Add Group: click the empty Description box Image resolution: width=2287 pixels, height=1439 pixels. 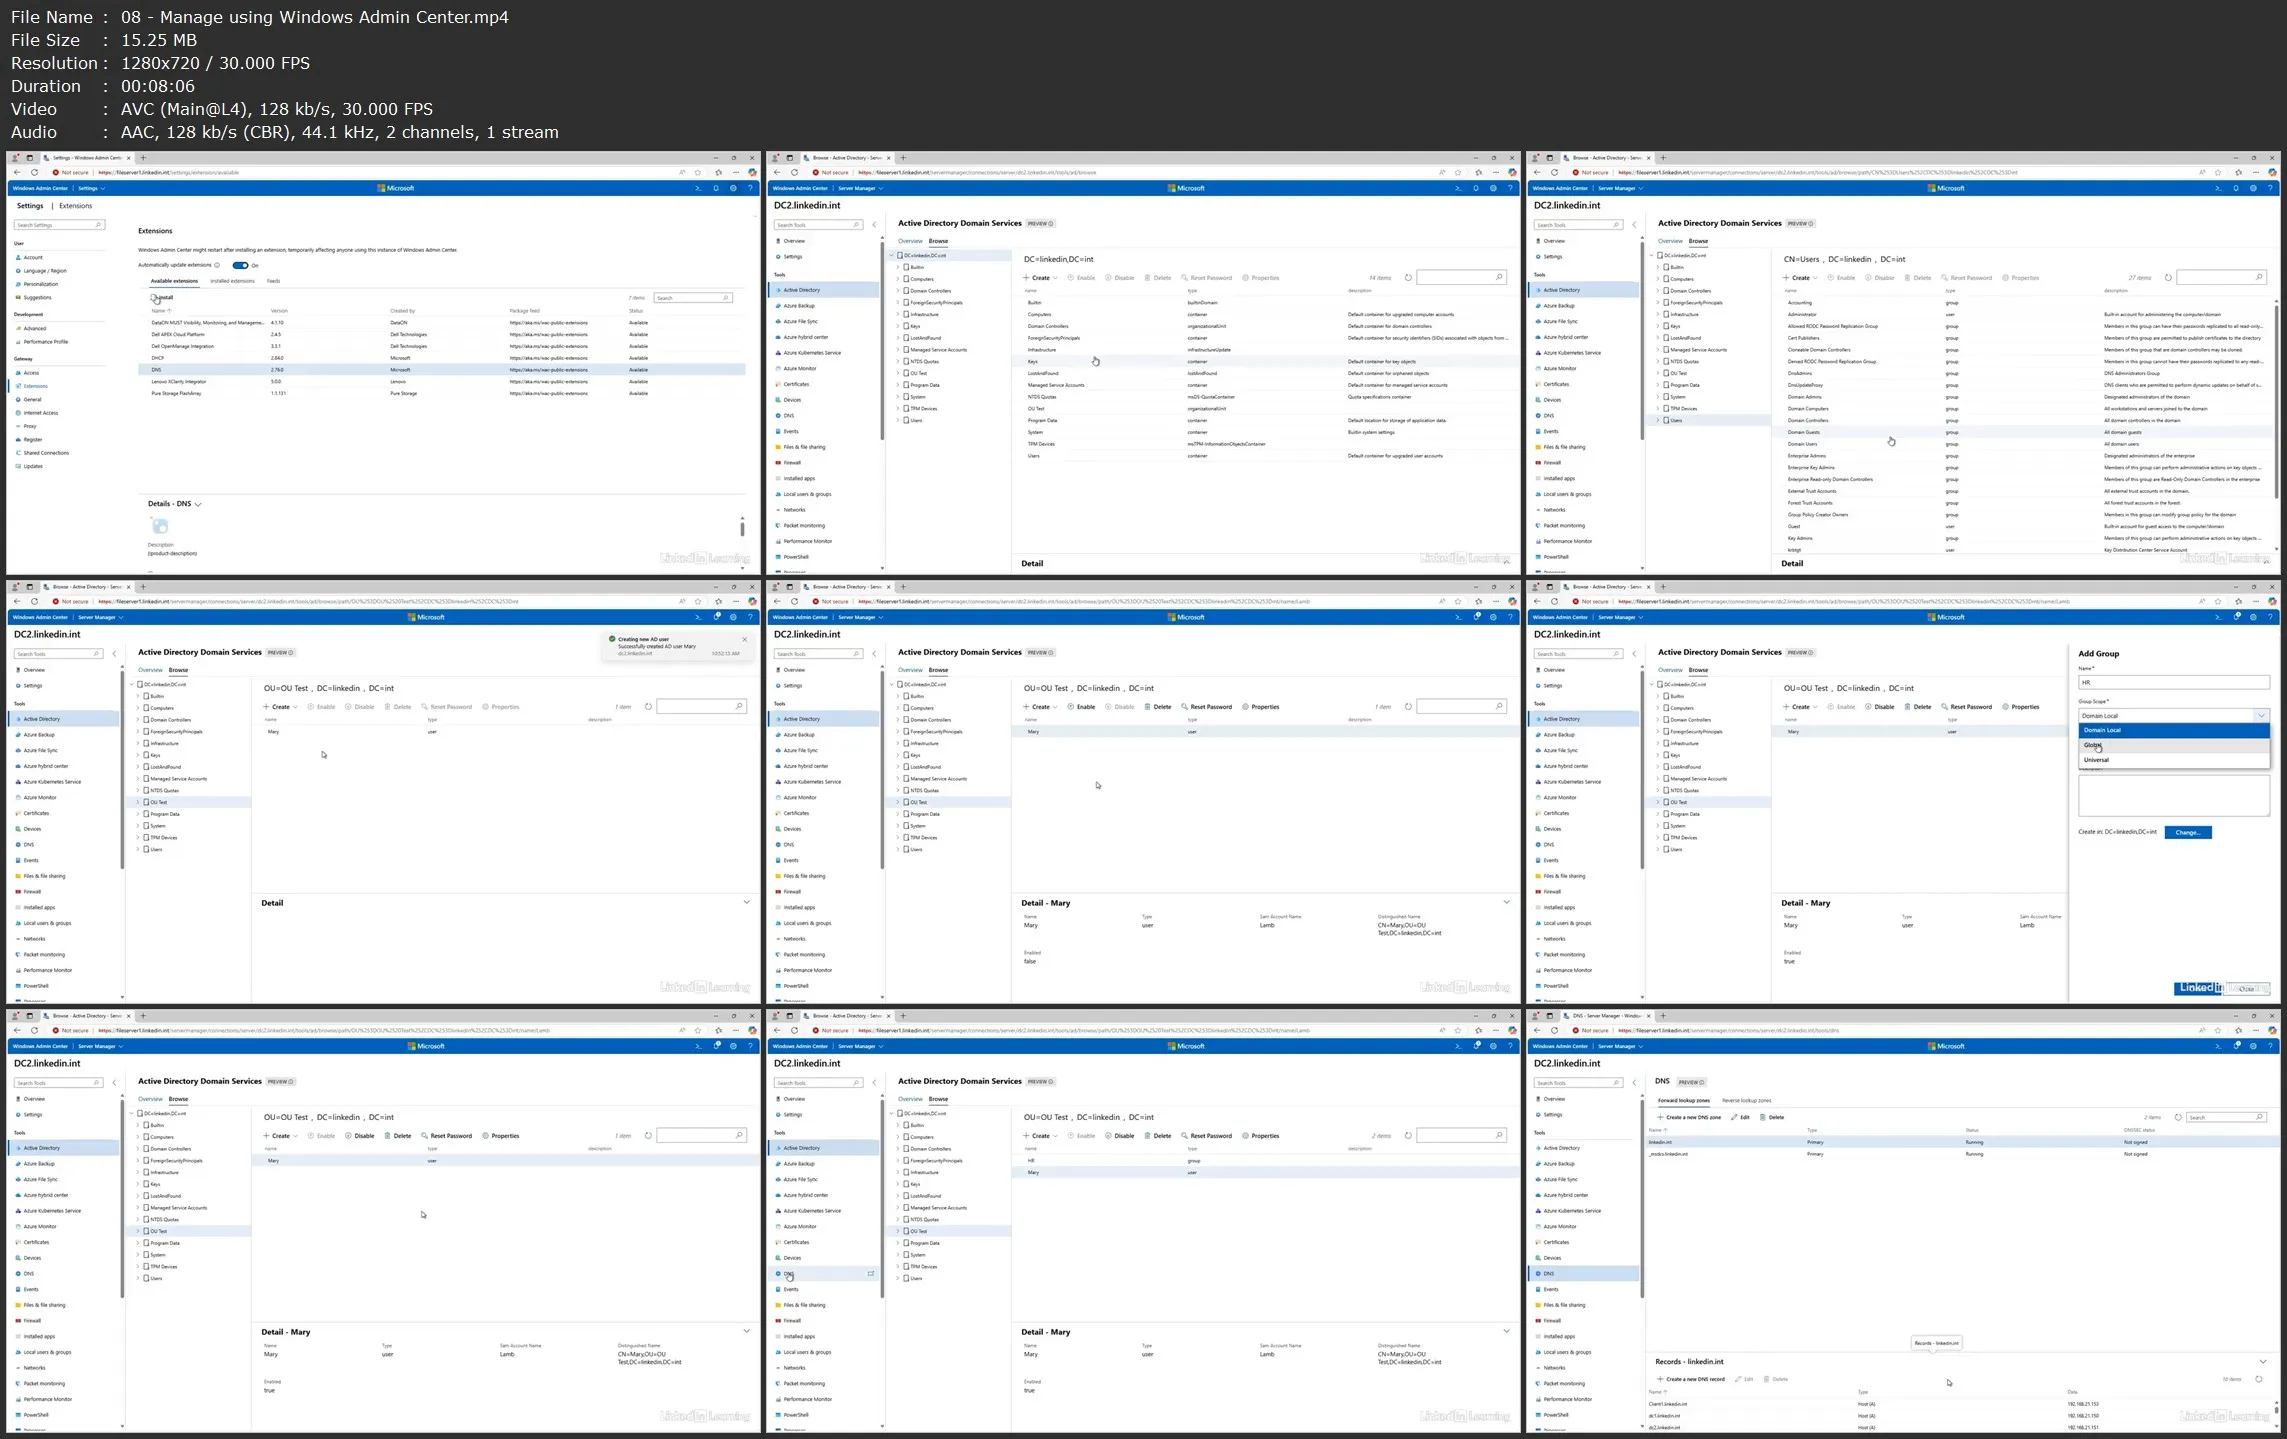[2173, 795]
